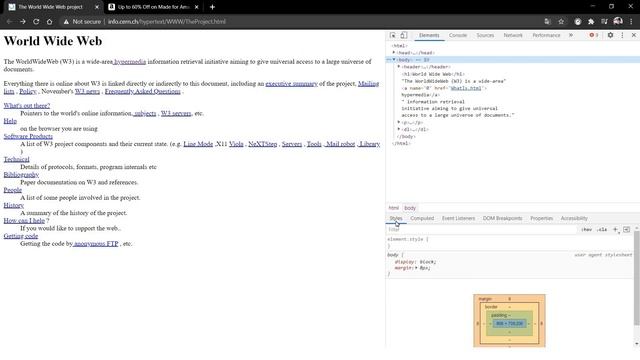Expand the head node in DOM tree
The image size is (640, 360).
393,53
